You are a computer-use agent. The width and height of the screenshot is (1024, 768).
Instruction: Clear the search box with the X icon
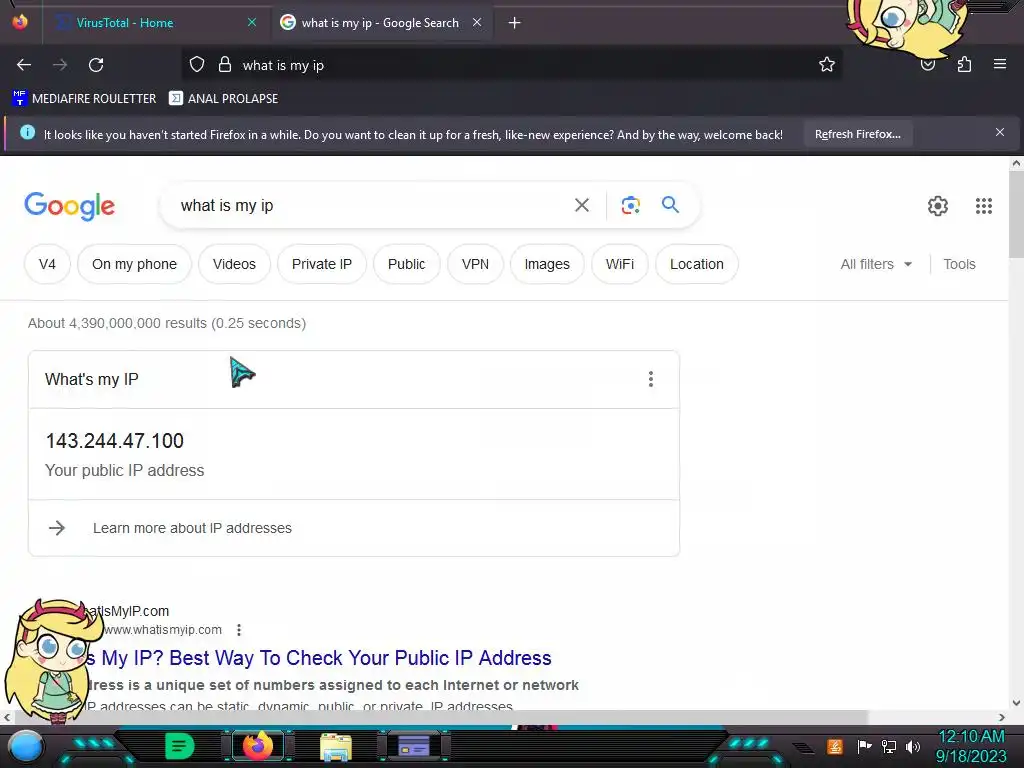click(582, 205)
